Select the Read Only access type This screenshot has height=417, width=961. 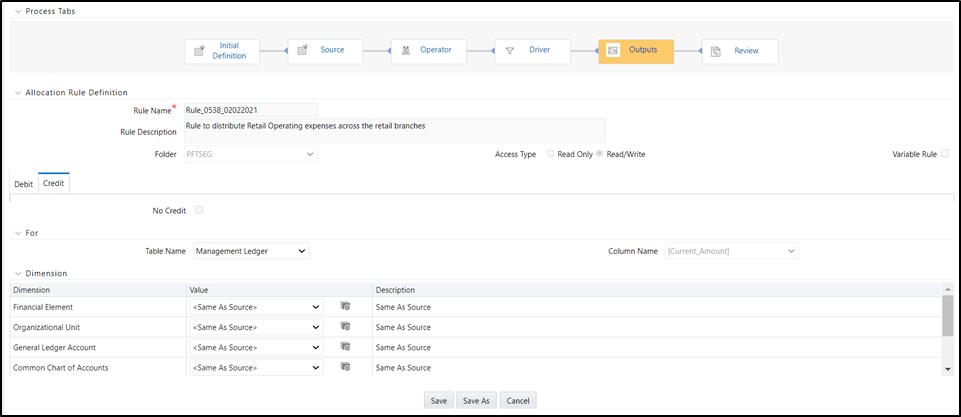click(x=550, y=154)
